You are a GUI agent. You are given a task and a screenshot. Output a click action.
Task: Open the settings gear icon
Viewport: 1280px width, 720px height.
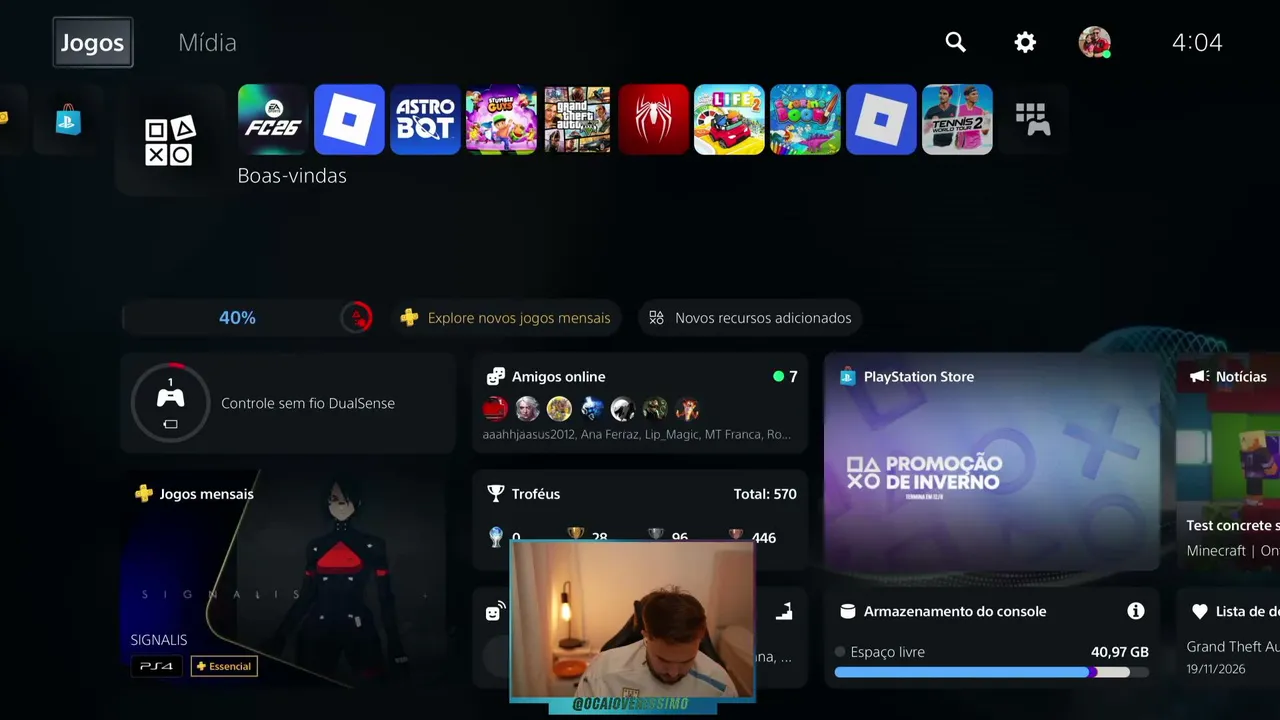[x=1025, y=42]
